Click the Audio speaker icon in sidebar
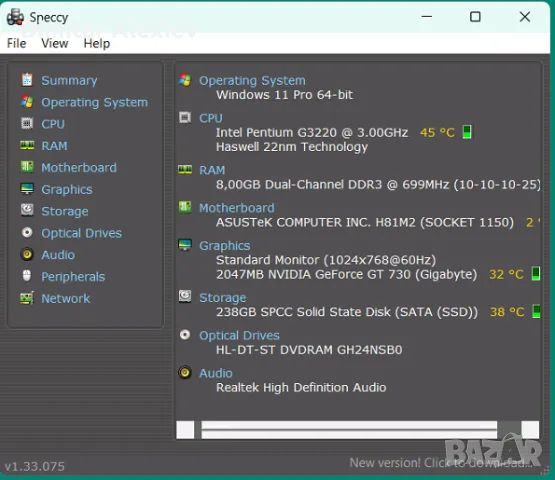 pyautogui.click(x=27, y=254)
